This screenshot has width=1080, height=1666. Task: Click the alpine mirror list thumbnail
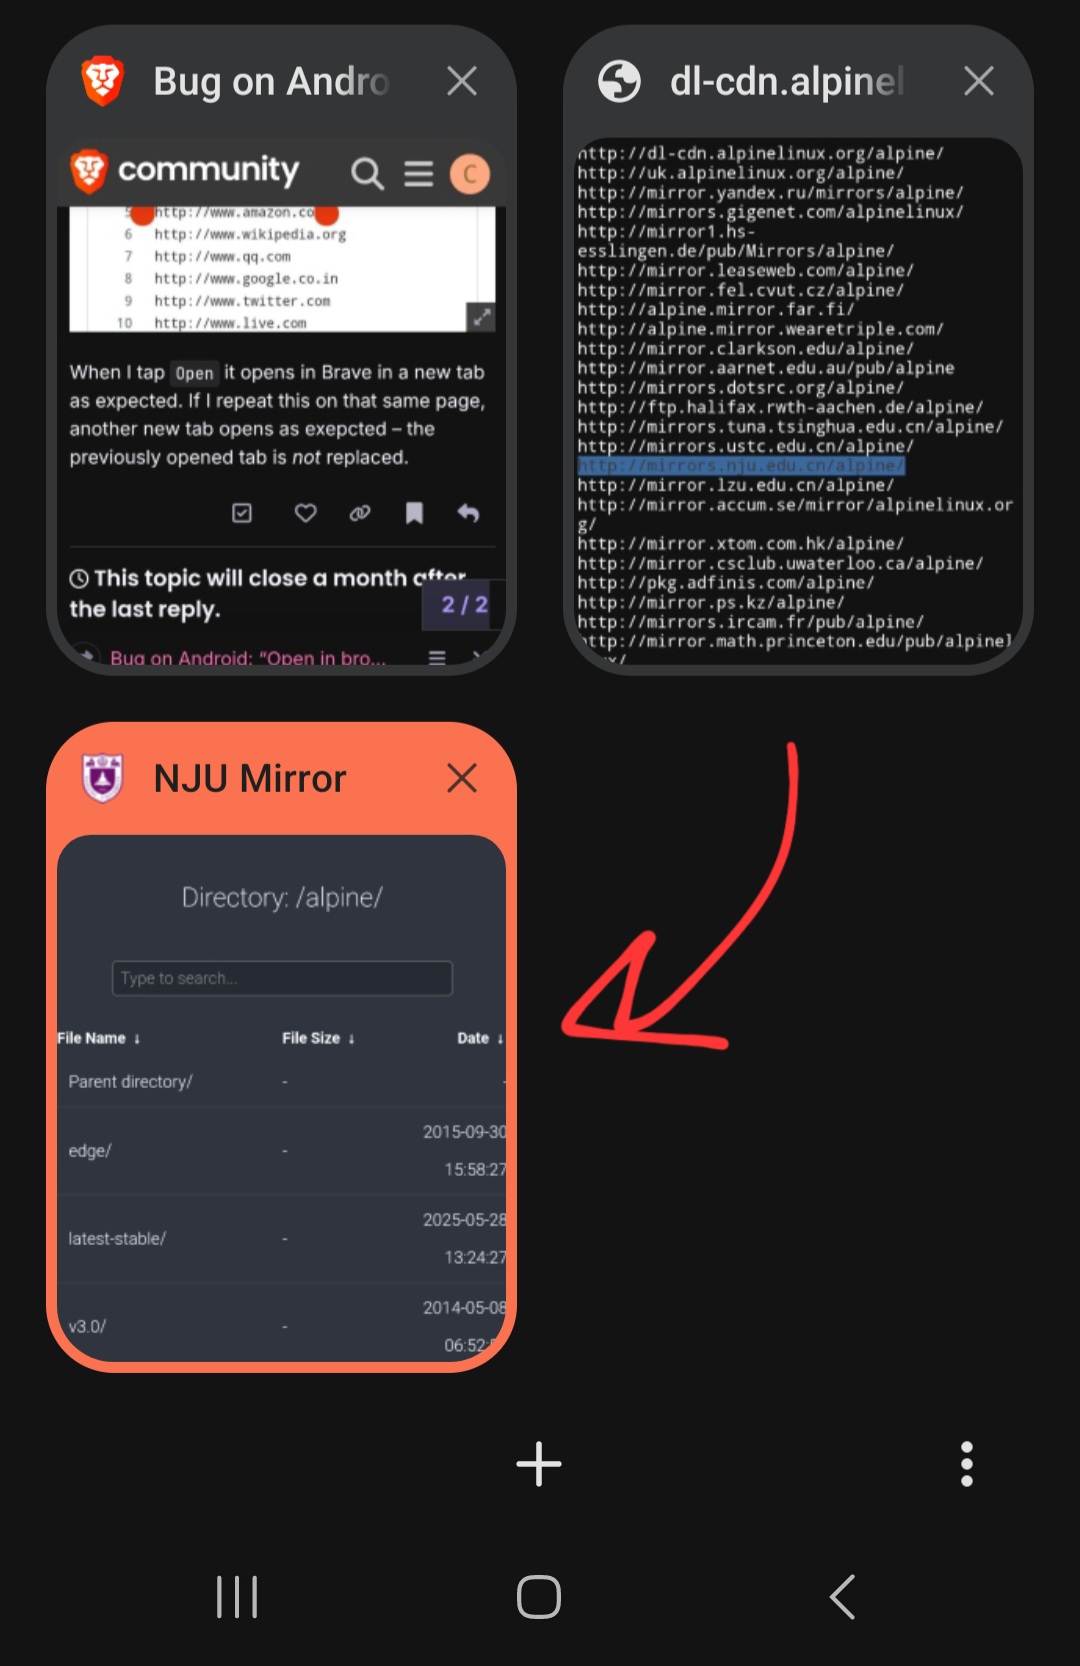[799, 400]
